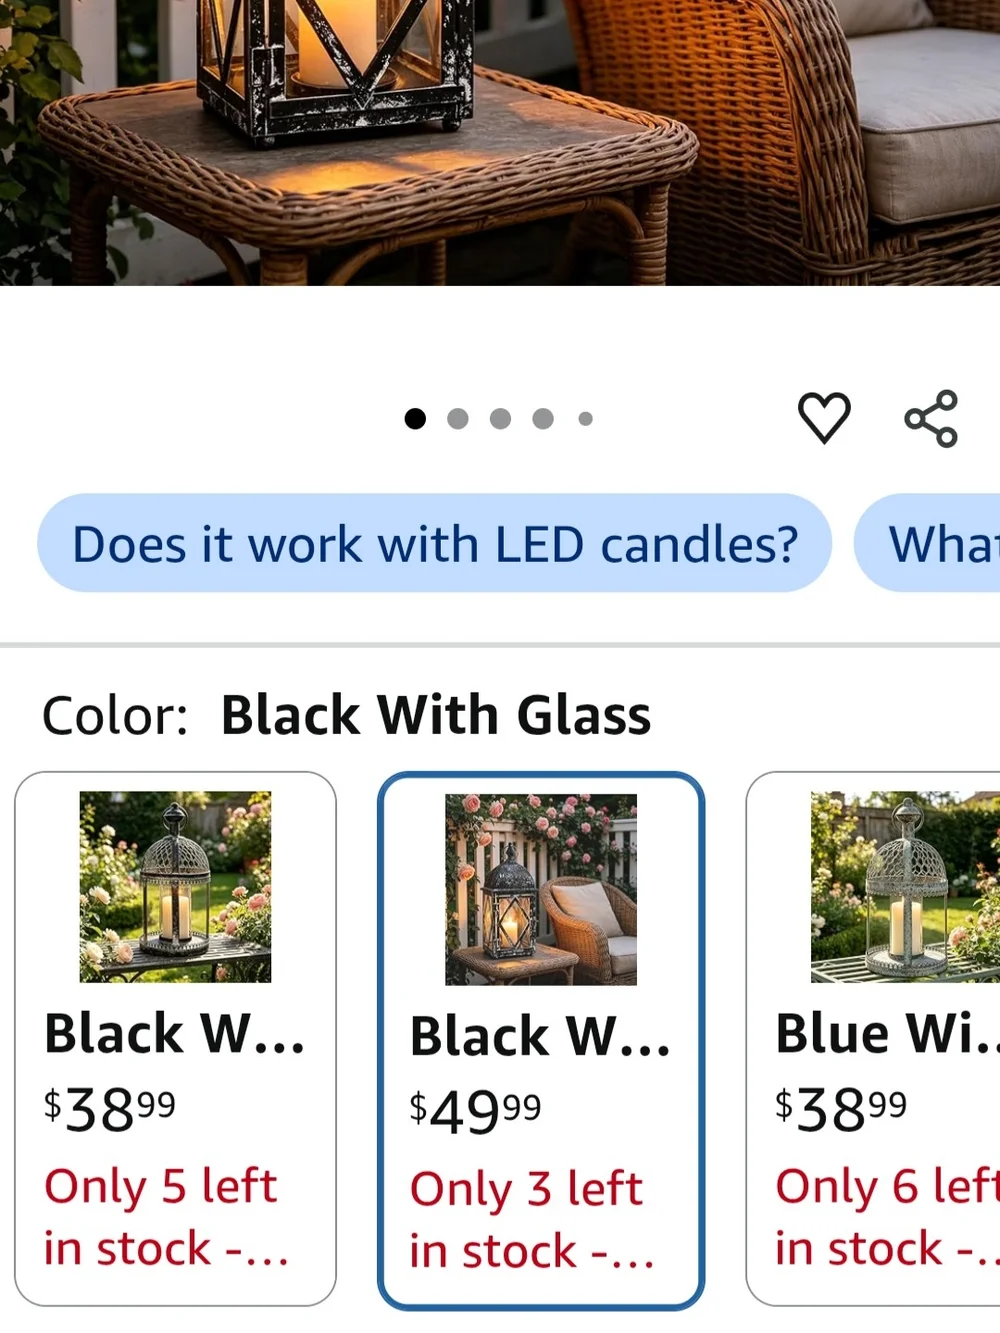Open the domed black lantern thumbnail
Viewport: 1000px width, 1333px height.
(x=175, y=887)
